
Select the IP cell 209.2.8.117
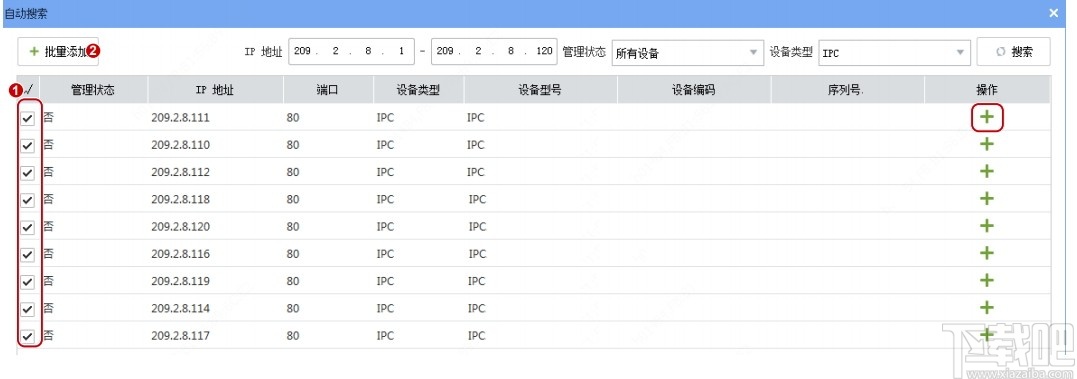[x=180, y=336]
